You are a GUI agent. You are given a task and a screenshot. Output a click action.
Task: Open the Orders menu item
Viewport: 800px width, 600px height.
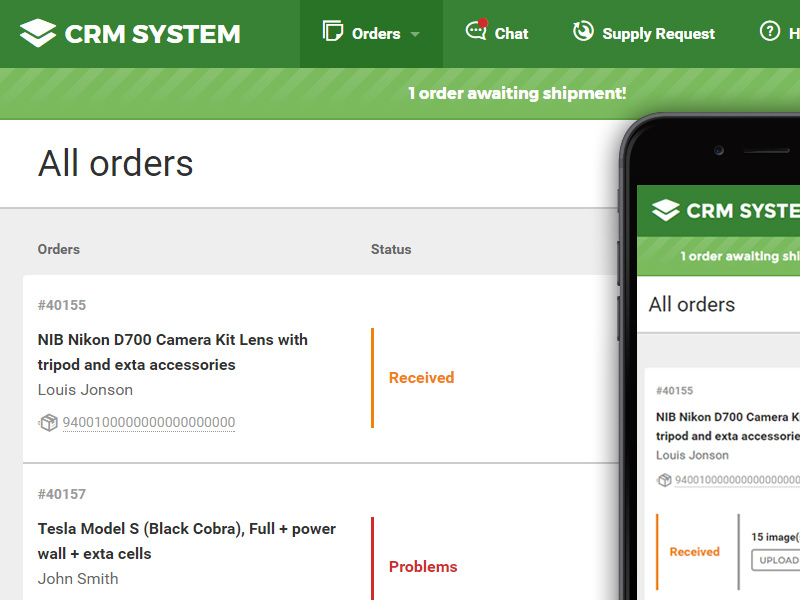(371, 34)
